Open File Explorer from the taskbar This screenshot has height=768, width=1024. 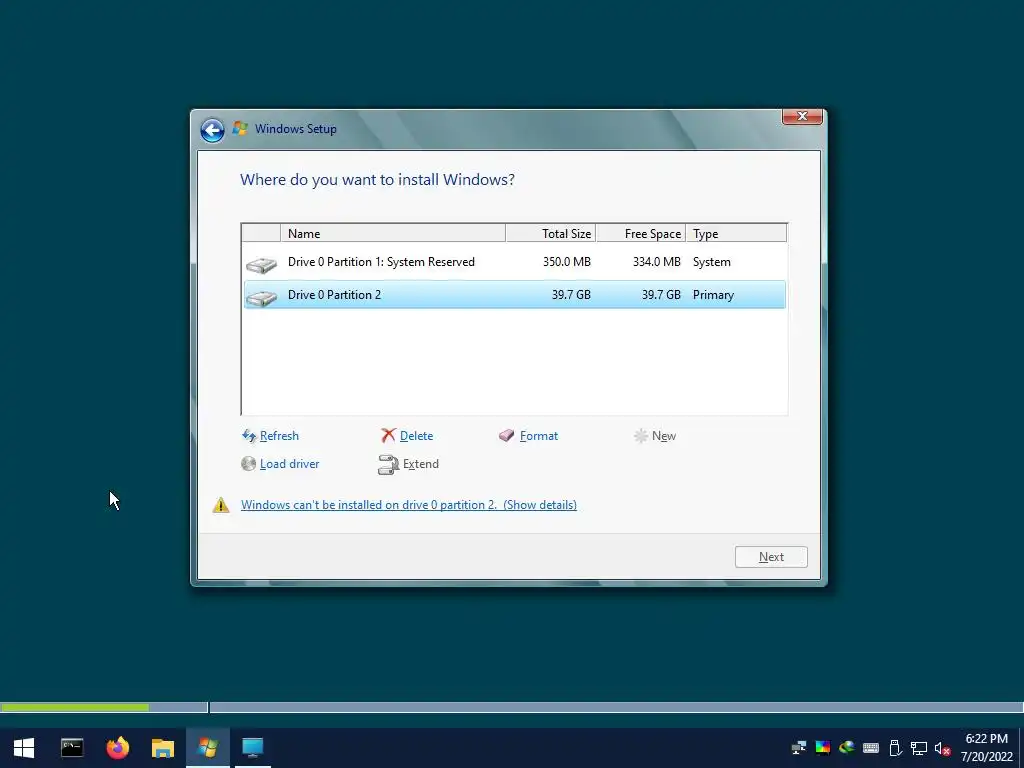(163, 747)
